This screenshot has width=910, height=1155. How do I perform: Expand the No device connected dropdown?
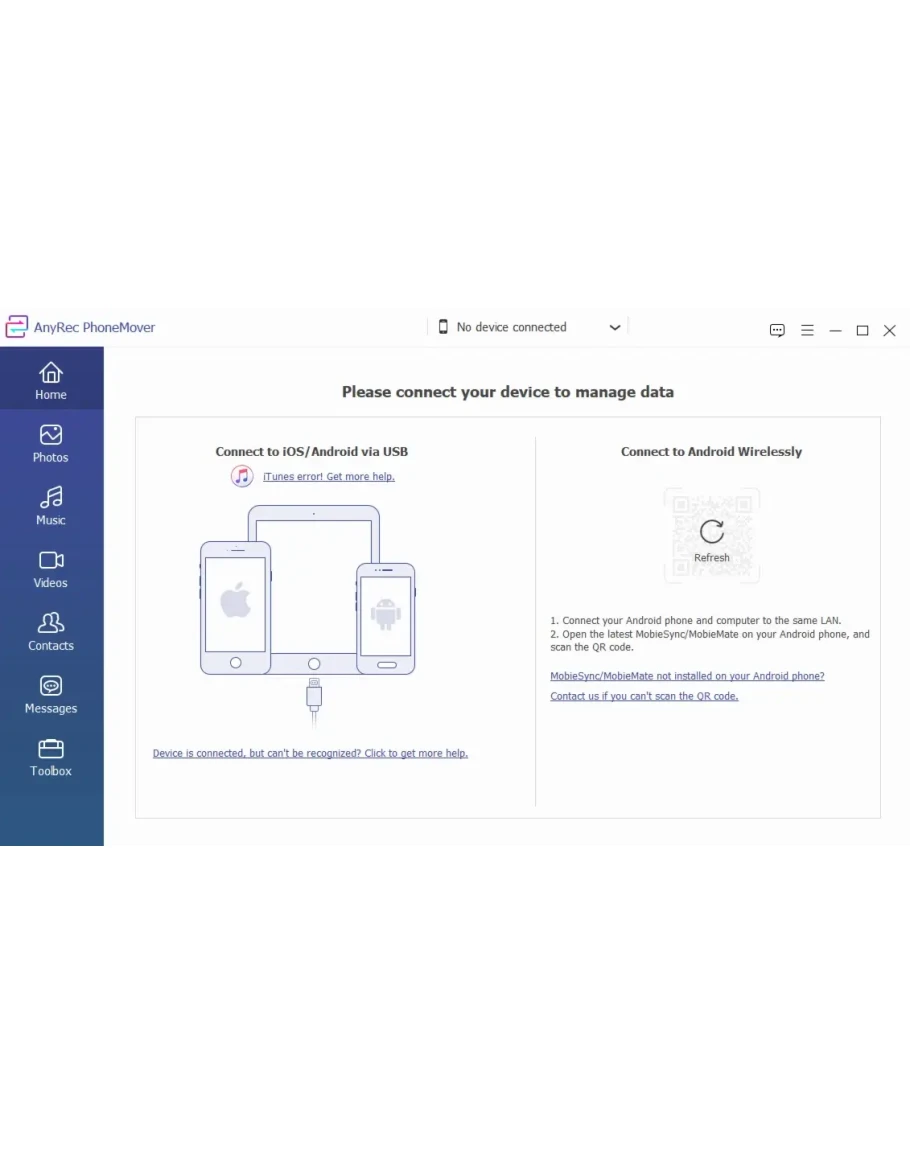[x=511, y=327]
